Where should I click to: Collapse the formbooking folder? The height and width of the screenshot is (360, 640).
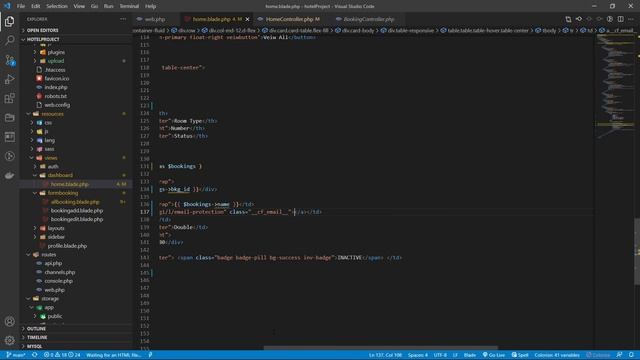[x=62, y=193]
